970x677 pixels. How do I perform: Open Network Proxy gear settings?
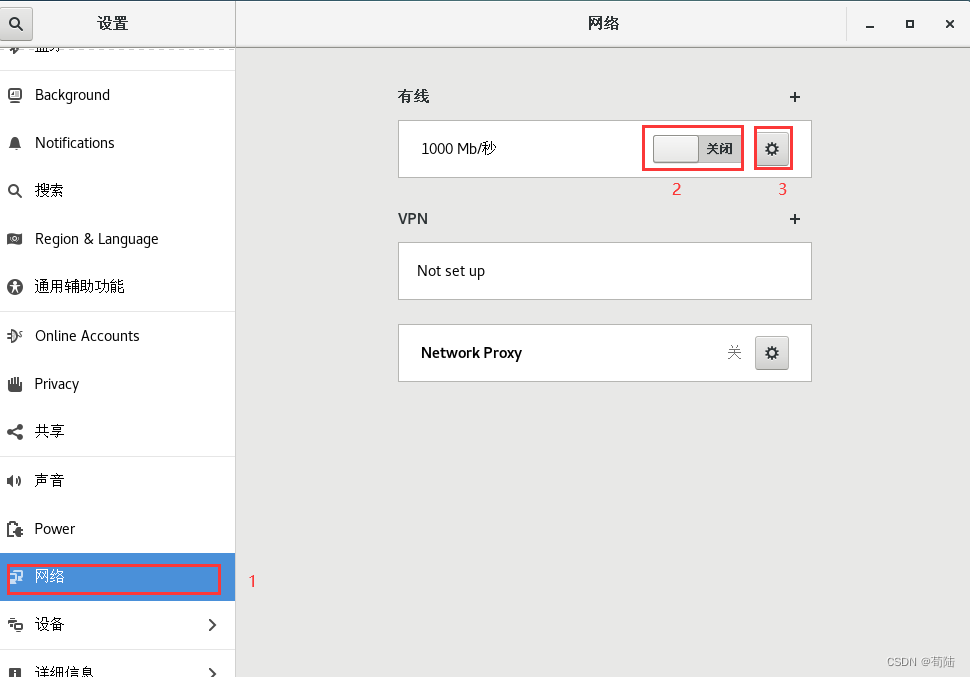pos(772,353)
